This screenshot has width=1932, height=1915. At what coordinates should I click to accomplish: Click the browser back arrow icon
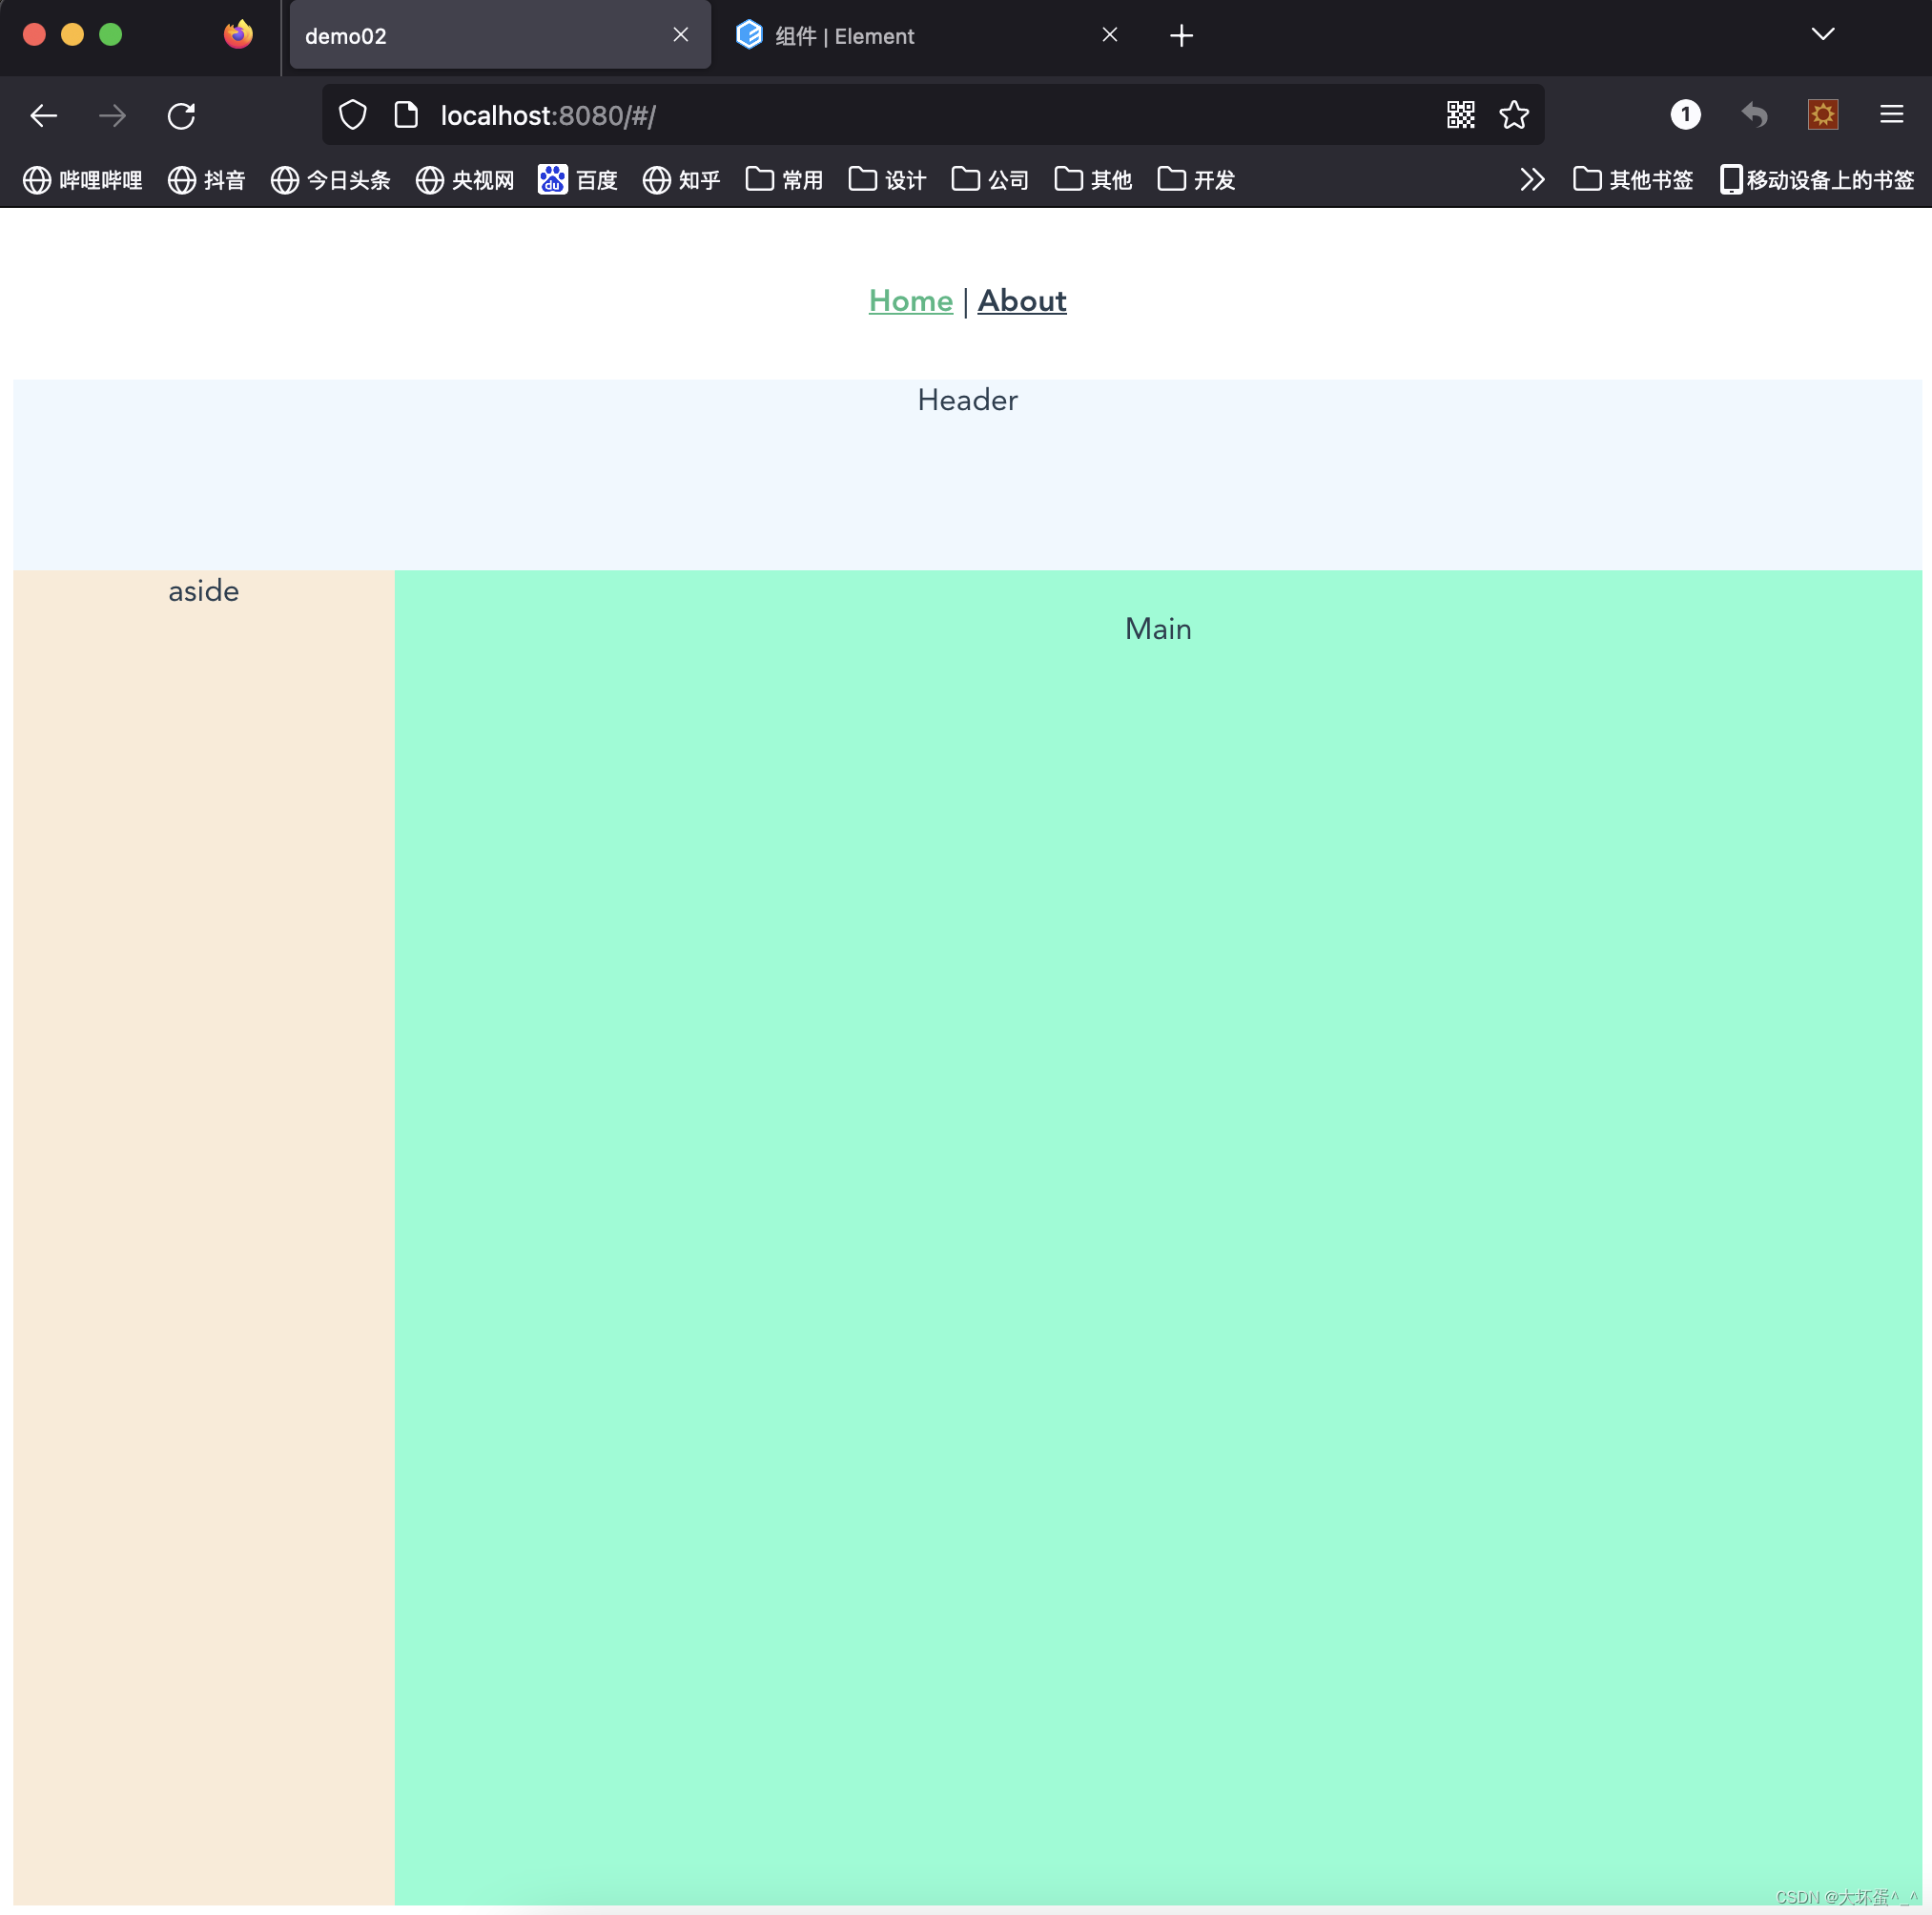tap(44, 115)
